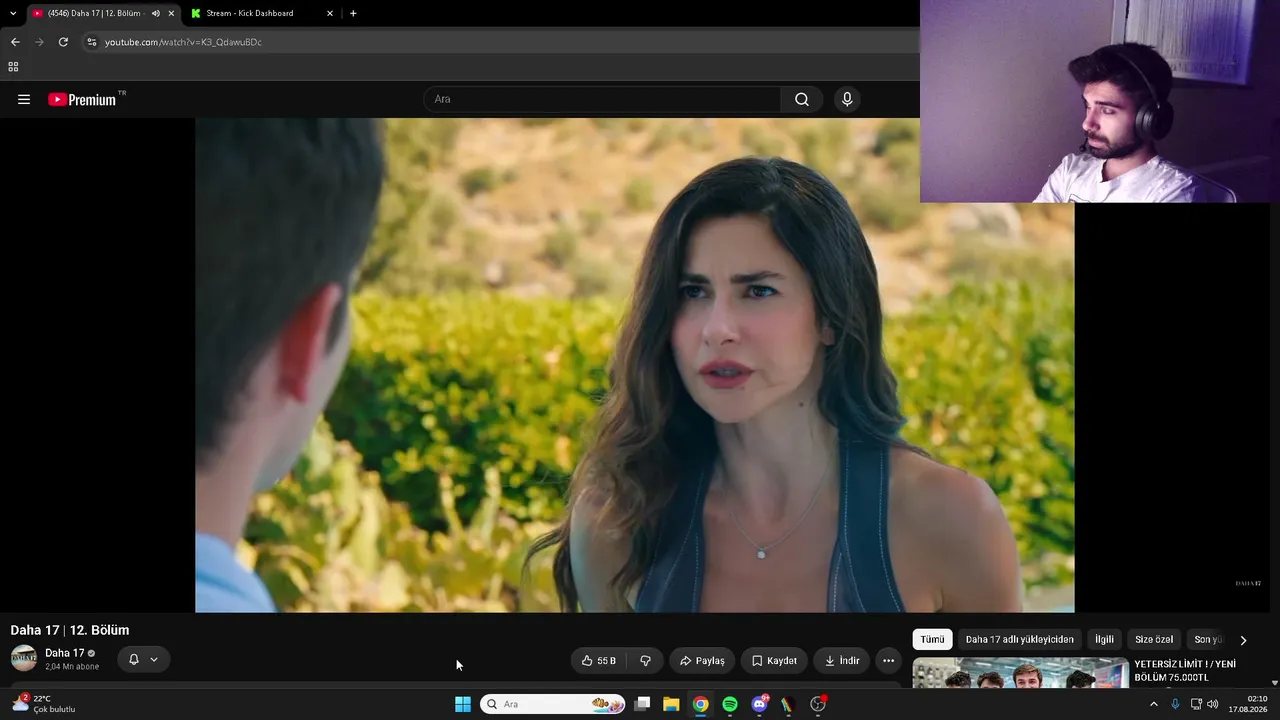
Task: Open the Windows Start menu
Action: (463, 704)
